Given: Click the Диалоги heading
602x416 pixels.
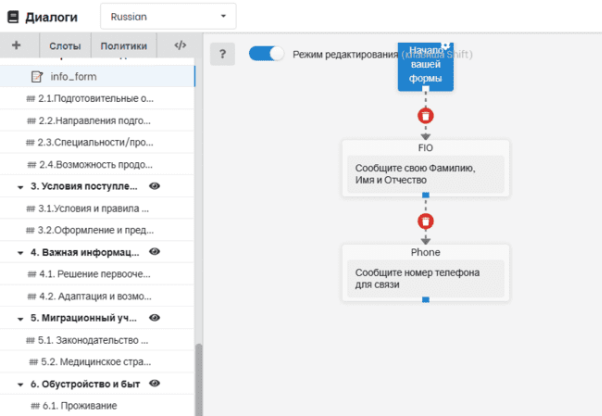Looking at the screenshot, I should [x=51, y=17].
